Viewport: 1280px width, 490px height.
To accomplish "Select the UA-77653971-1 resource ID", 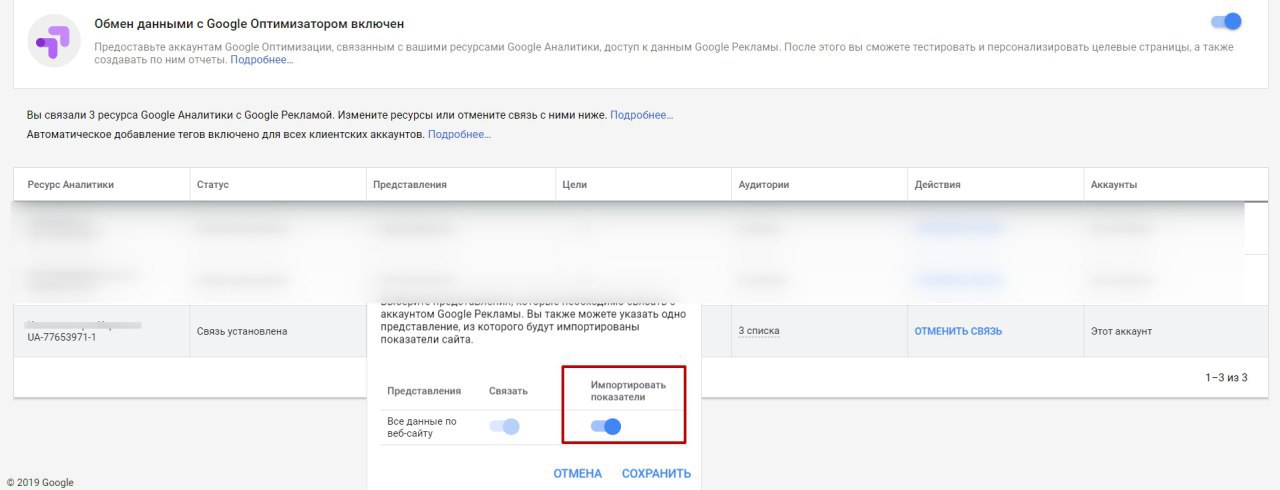I will pos(62,338).
